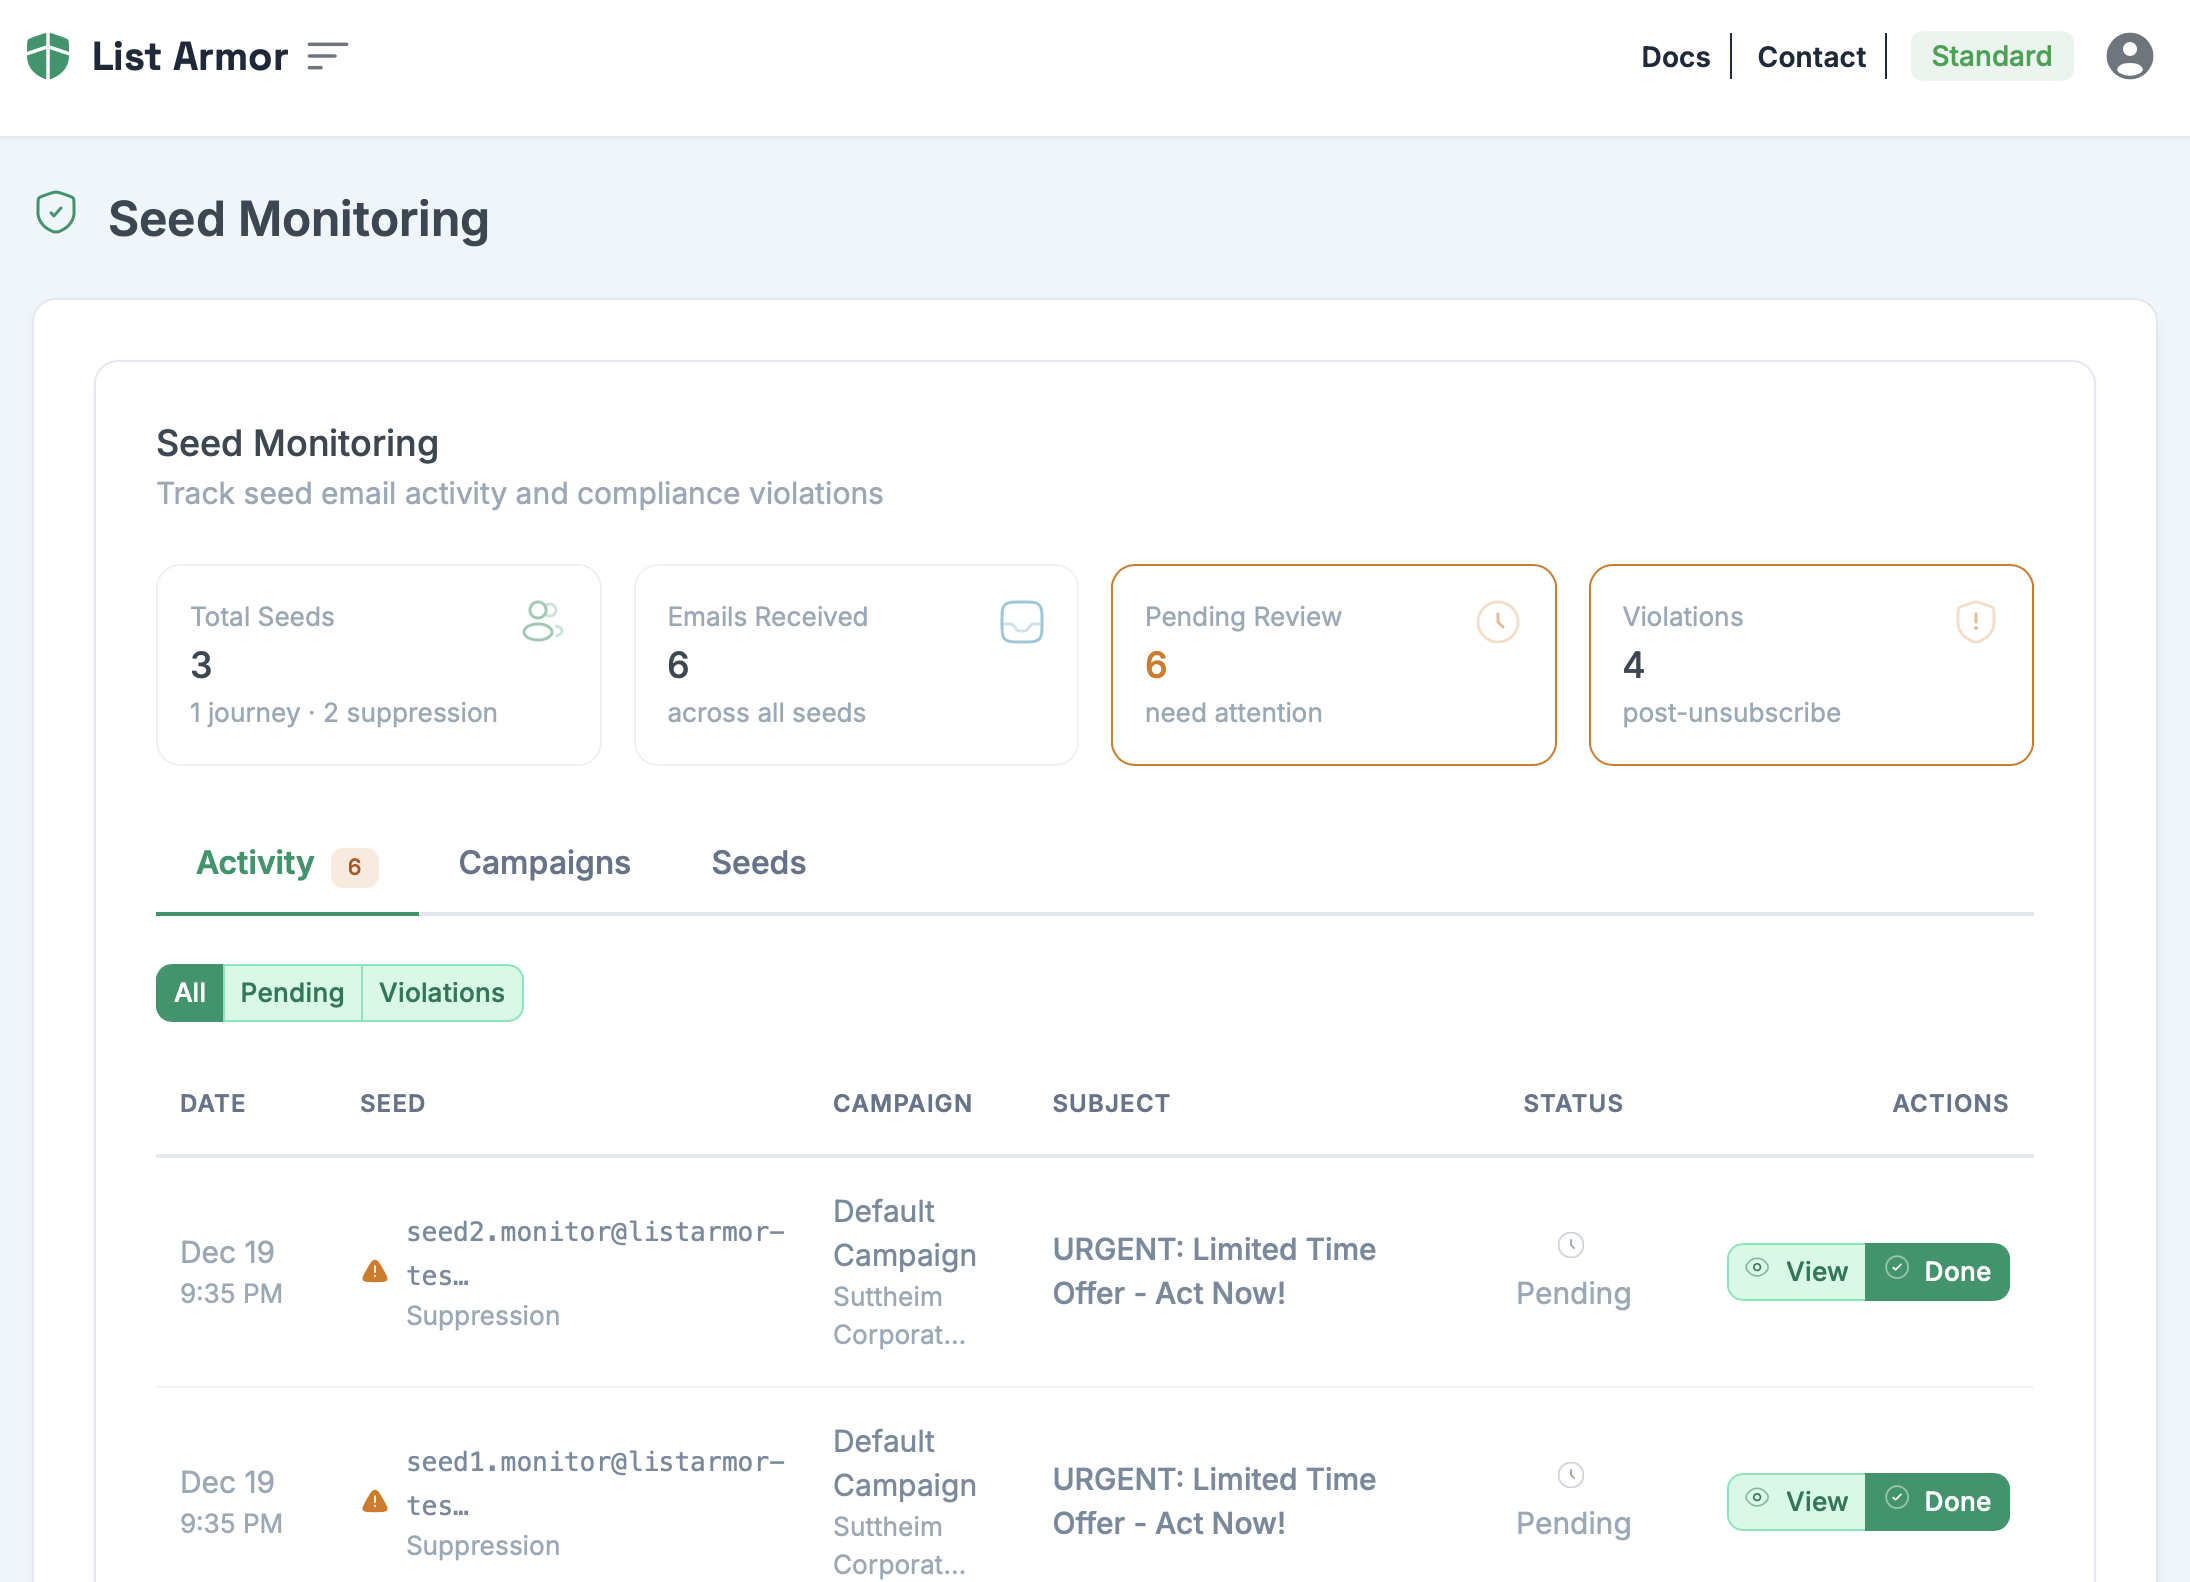Click the Total Seeds people icon
Viewport: 2190px width, 1582px height.
(x=542, y=621)
